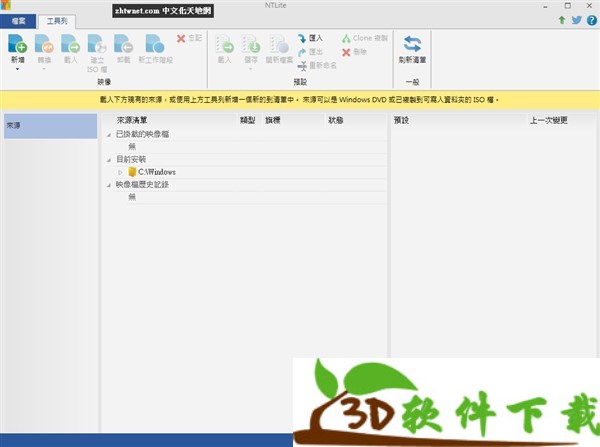The image size is (600, 447).
Task: Click the 預設 (Preset) column header
Action: tap(401, 120)
